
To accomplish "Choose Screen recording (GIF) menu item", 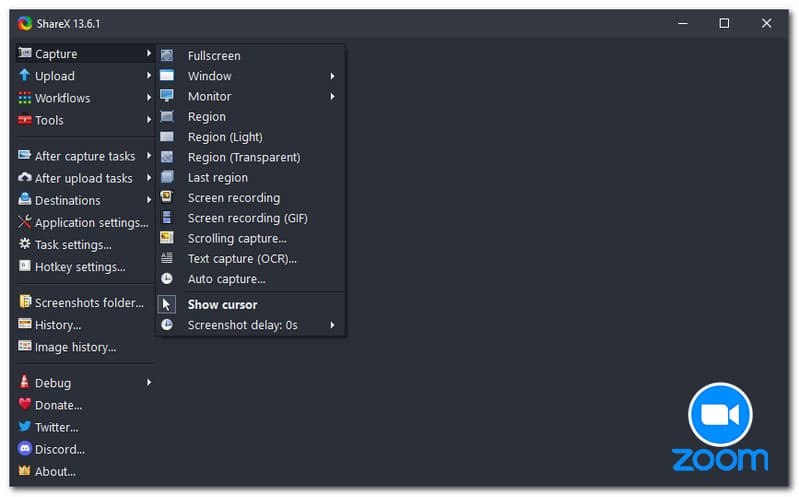I will [x=247, y=218].
